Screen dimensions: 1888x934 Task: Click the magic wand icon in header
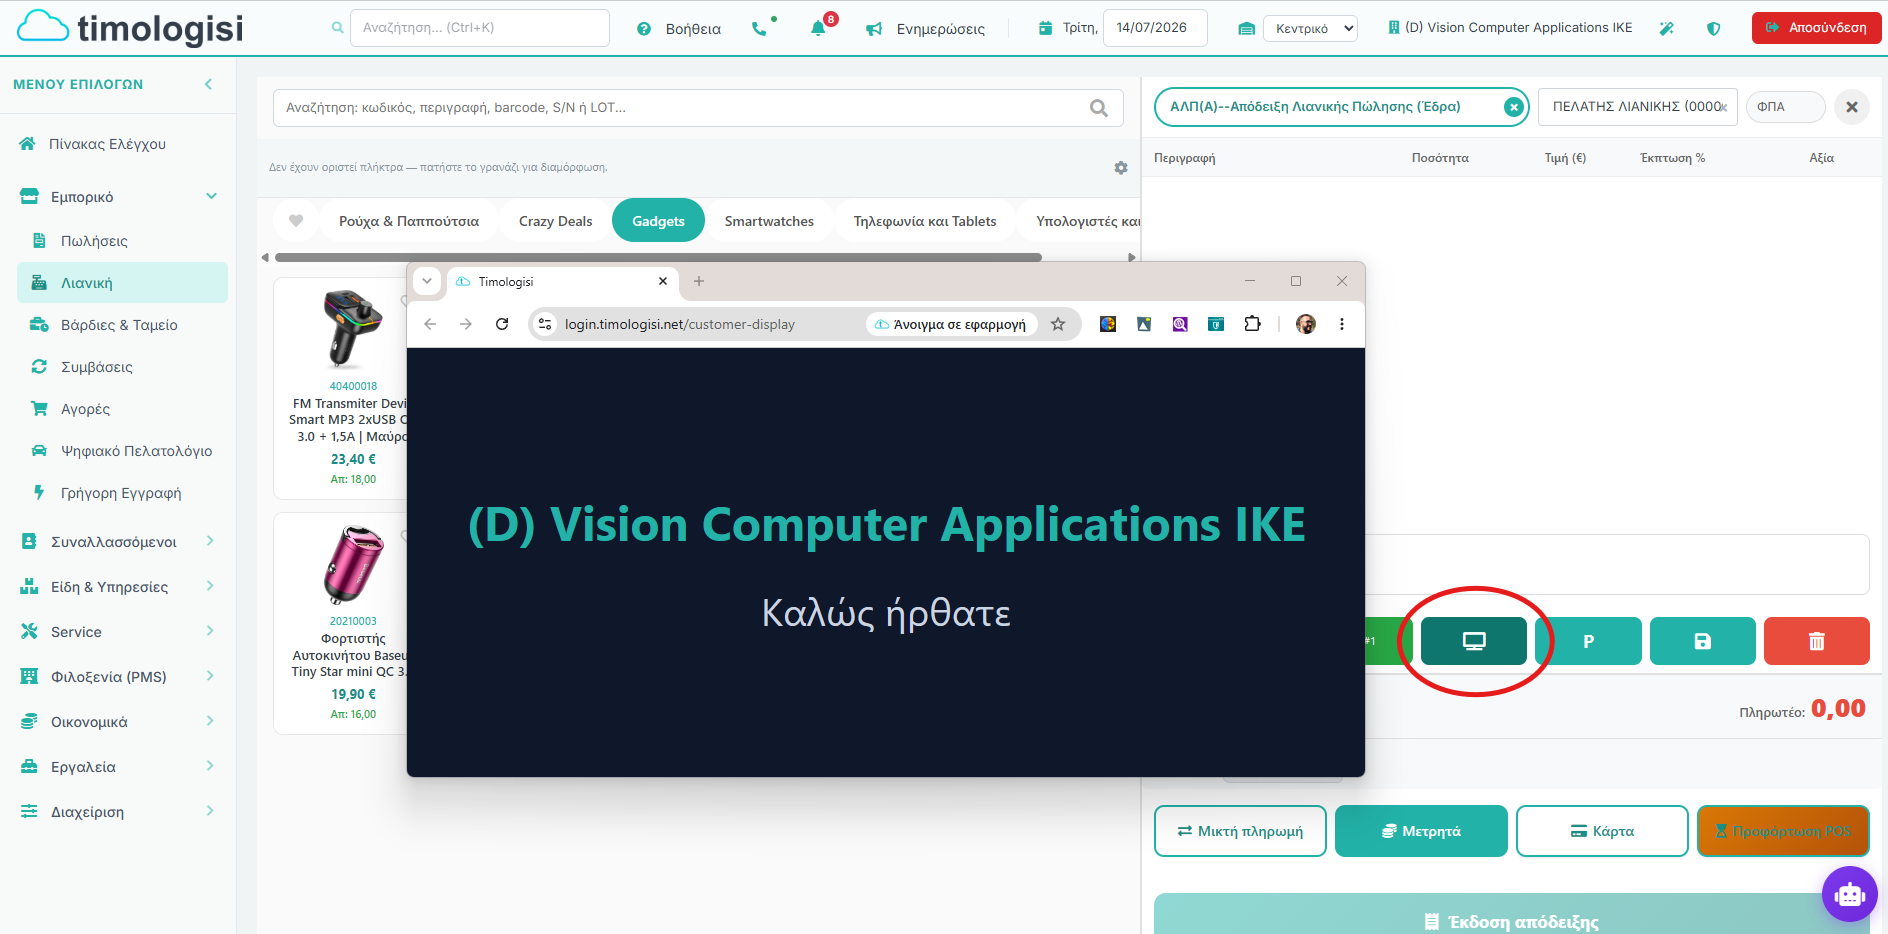point(1666,28)
